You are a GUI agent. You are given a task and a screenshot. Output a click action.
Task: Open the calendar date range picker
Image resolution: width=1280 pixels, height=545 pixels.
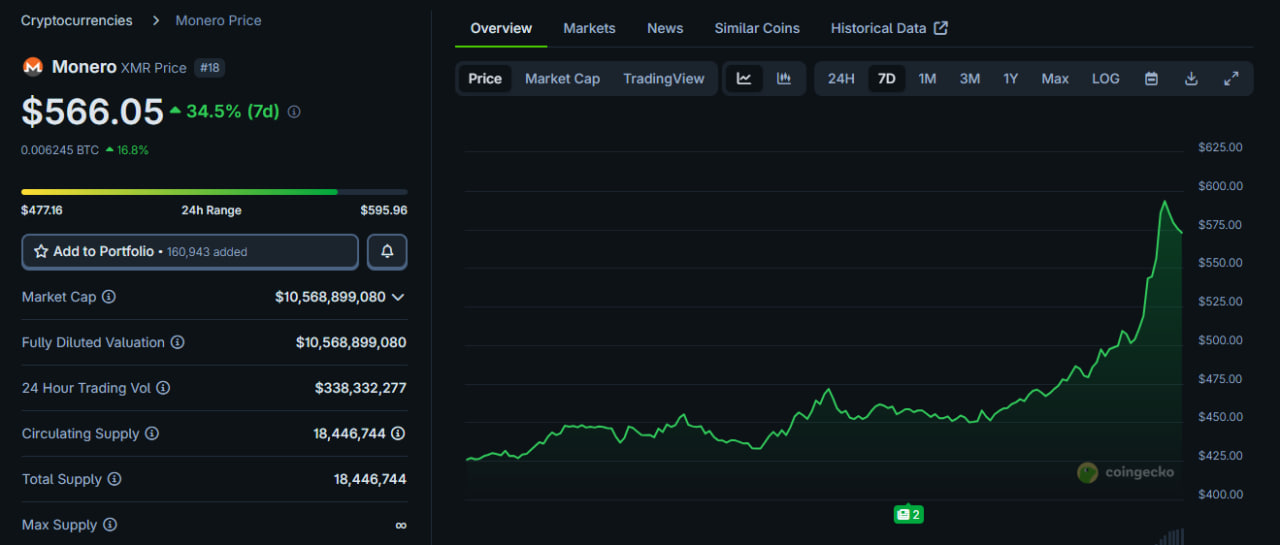pyautogui.click(x=1151, y=79)
